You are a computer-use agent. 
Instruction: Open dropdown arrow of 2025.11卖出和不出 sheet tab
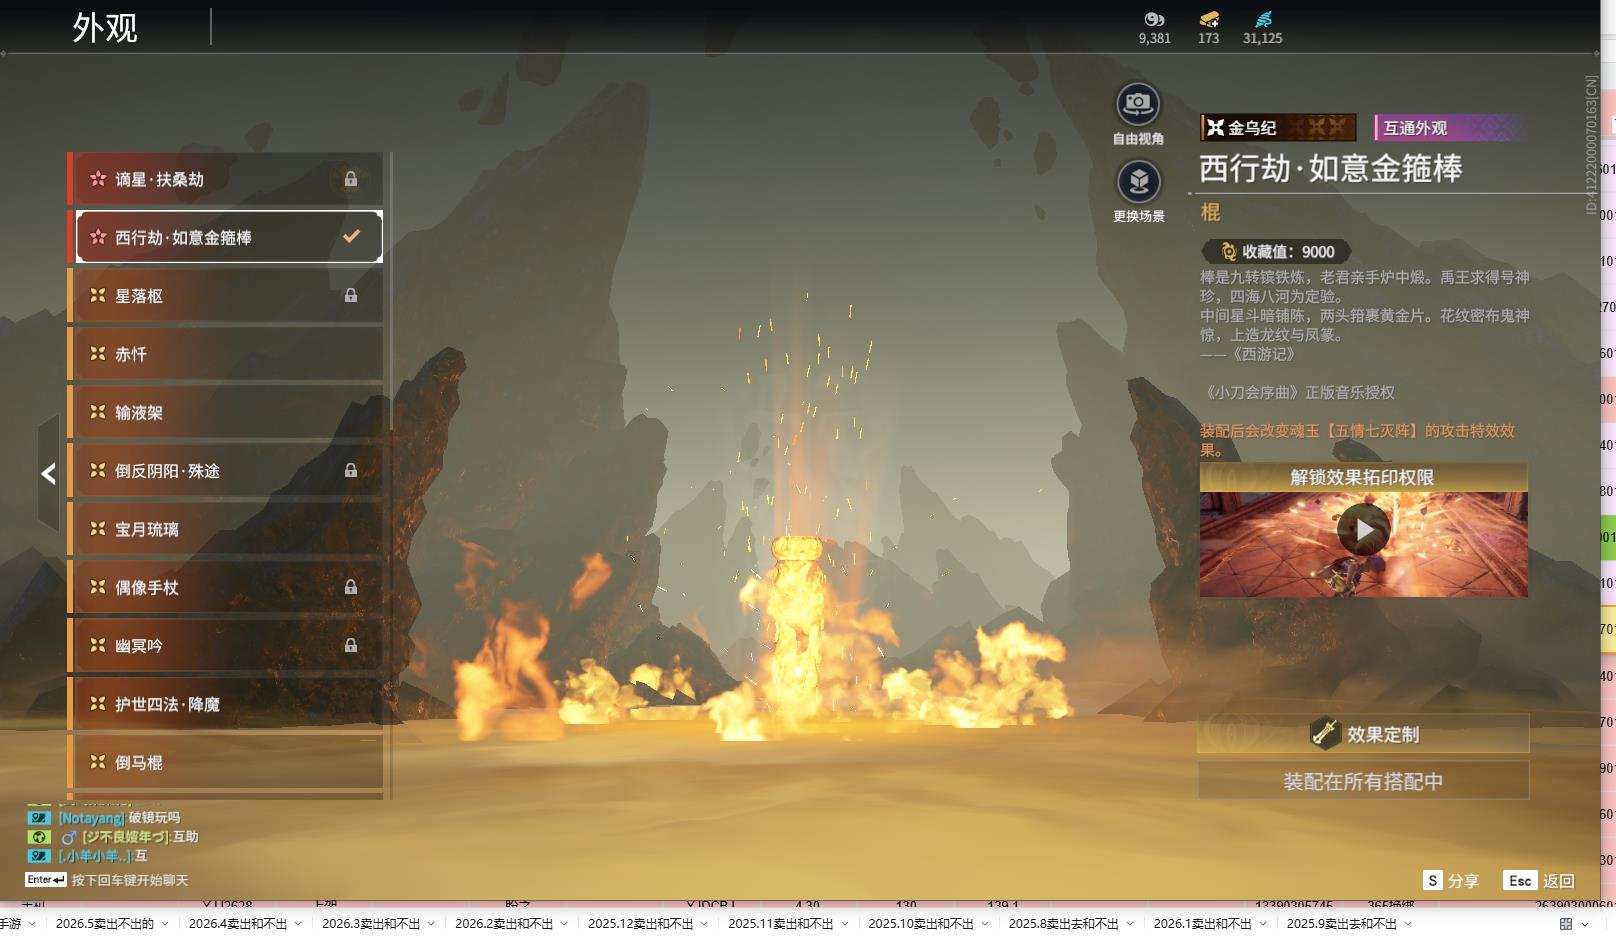pos(845,924)
